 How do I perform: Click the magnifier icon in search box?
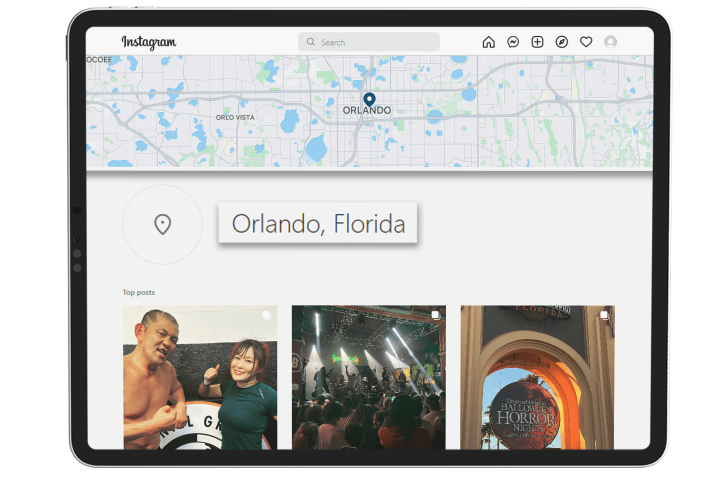(311, 42)
